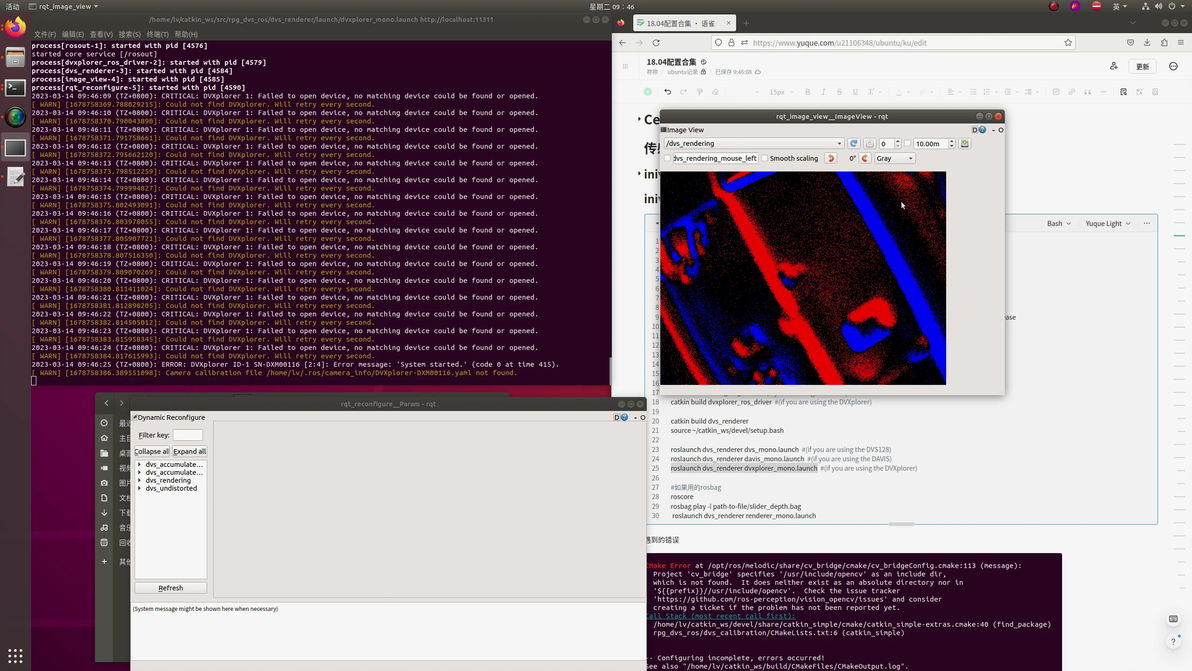Viewport: 1192px width, 671px height.
Task: Enable the Smooth scaling checkbox
Action: click(x=765, y=158)
